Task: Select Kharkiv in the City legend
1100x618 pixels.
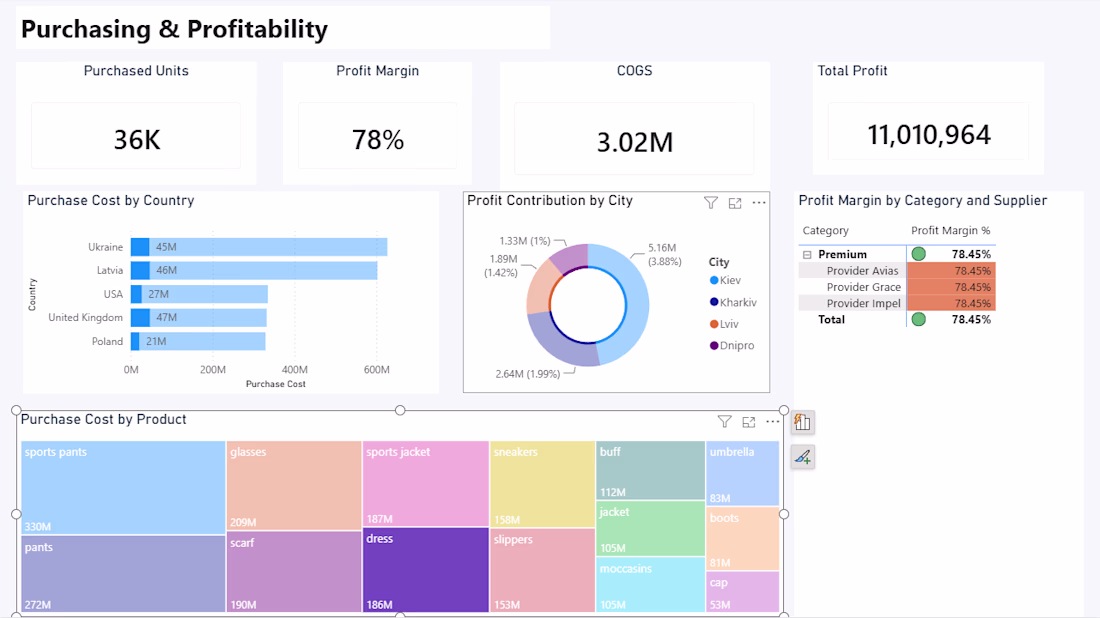Action: coord(733,302)
